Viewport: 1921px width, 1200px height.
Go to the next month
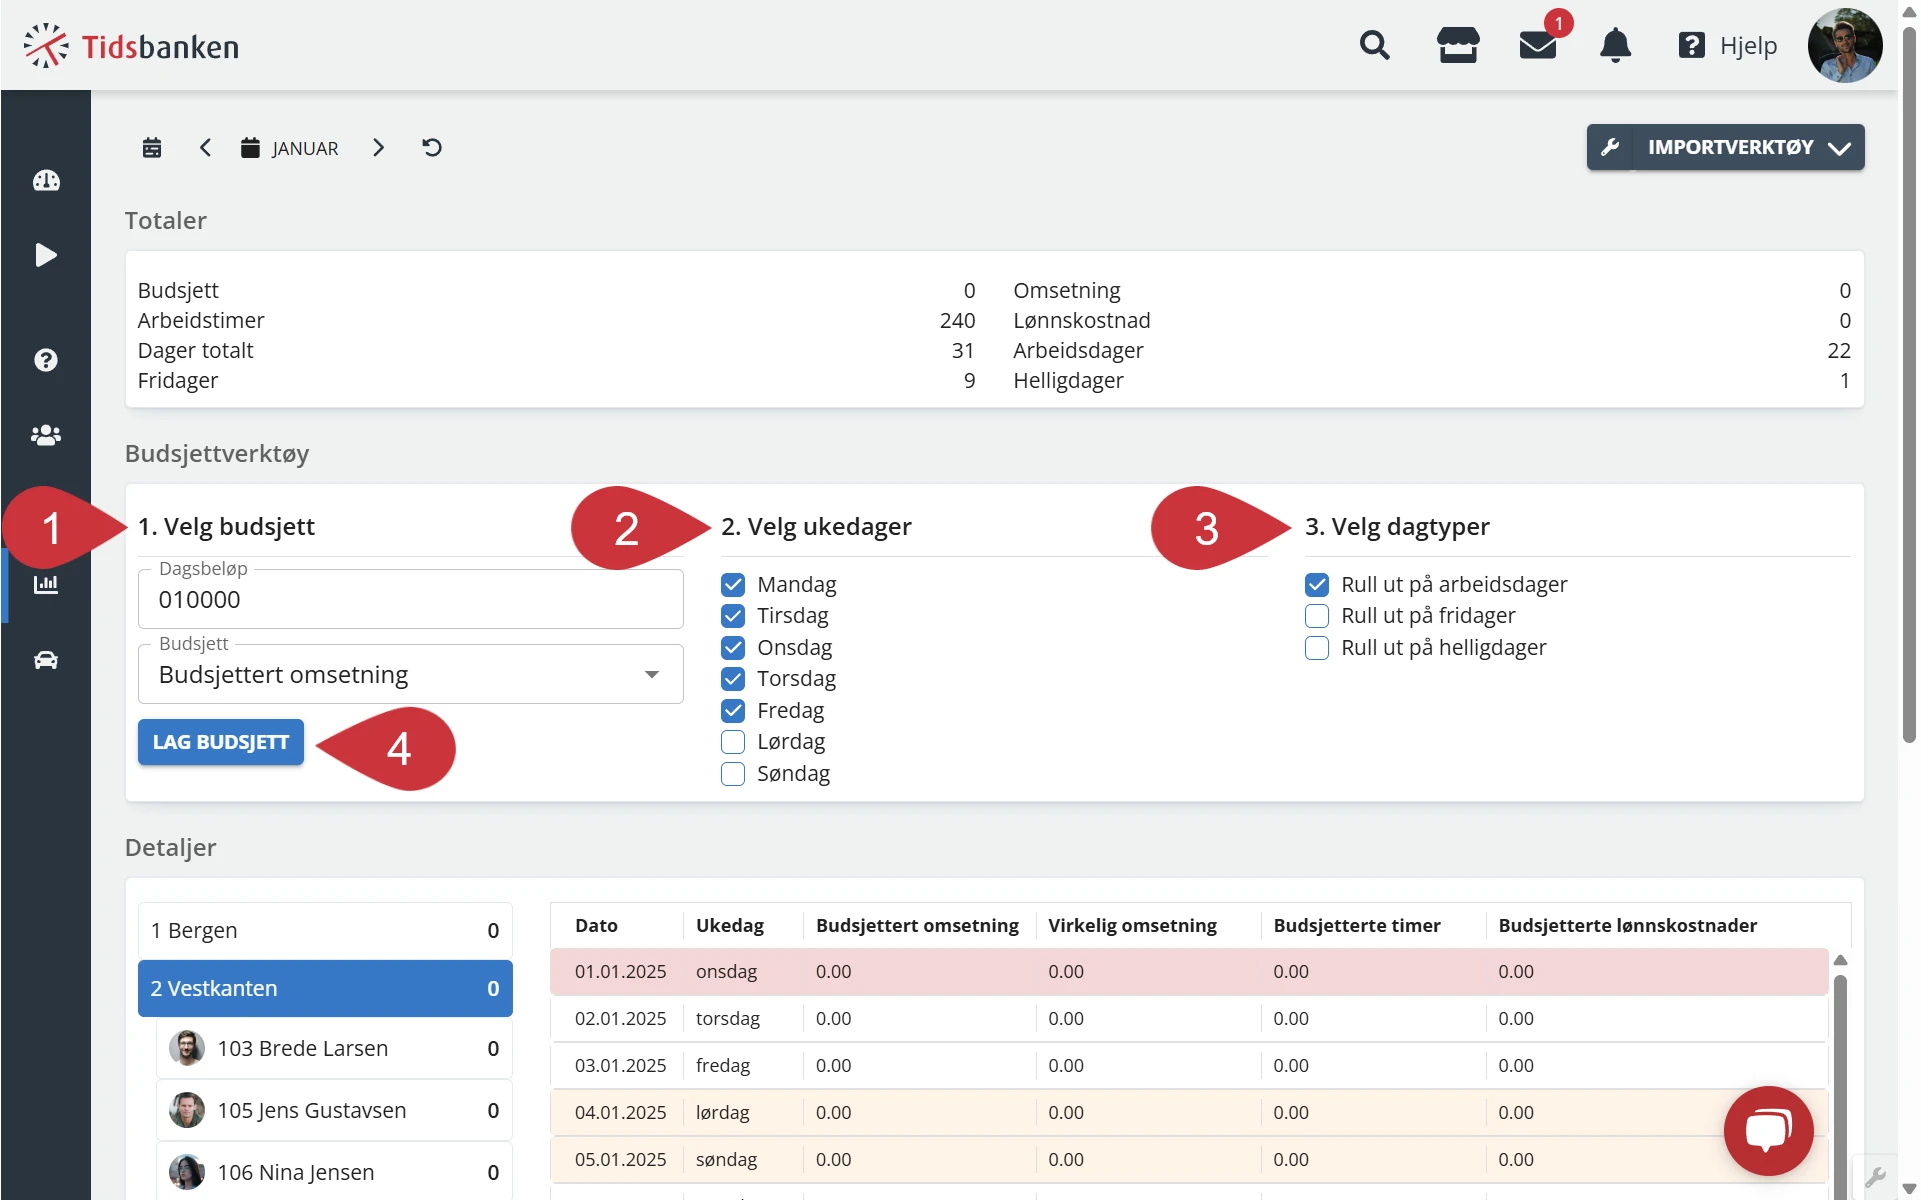[378, 148]
